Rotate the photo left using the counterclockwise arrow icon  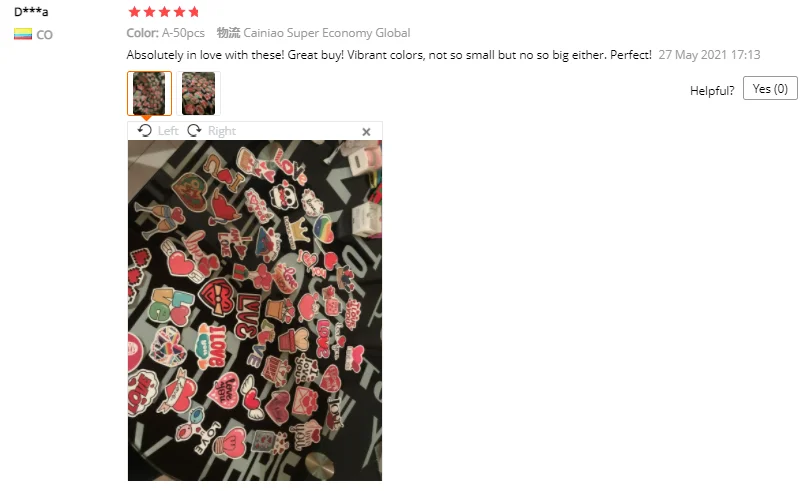pyautogui.click(x=144, y=131)
